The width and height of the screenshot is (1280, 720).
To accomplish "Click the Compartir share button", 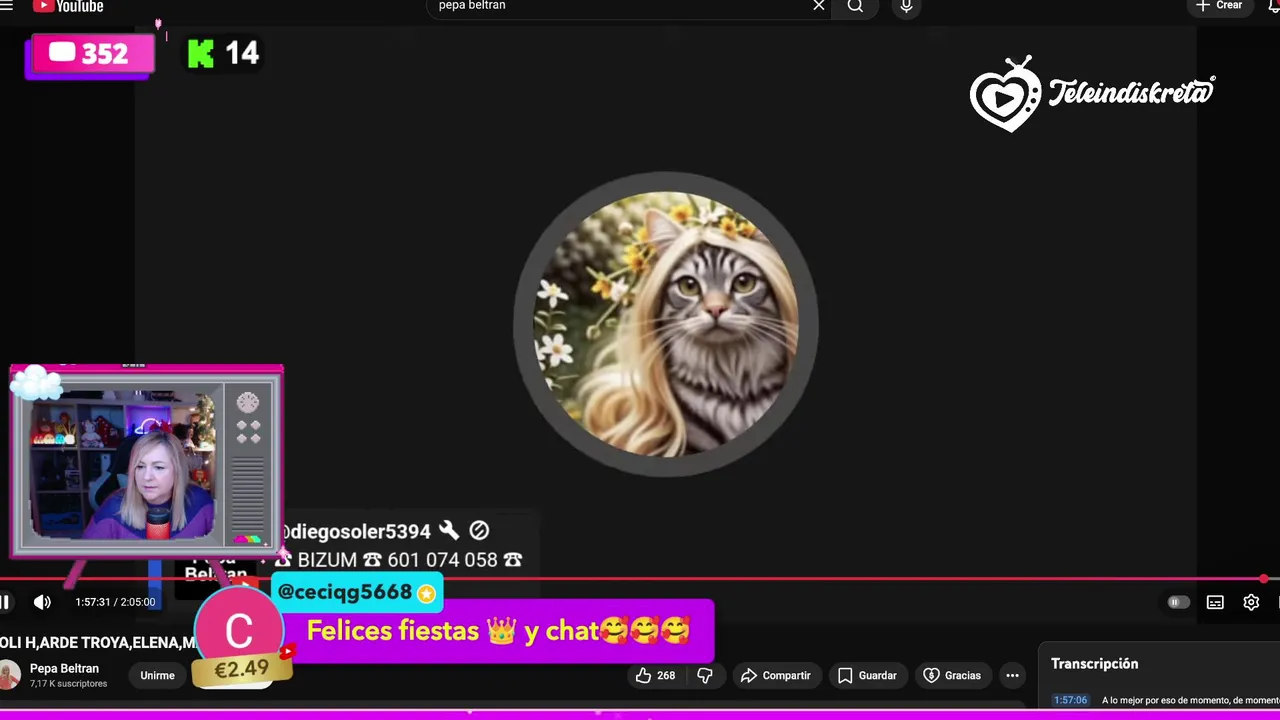I will (776, 676).
